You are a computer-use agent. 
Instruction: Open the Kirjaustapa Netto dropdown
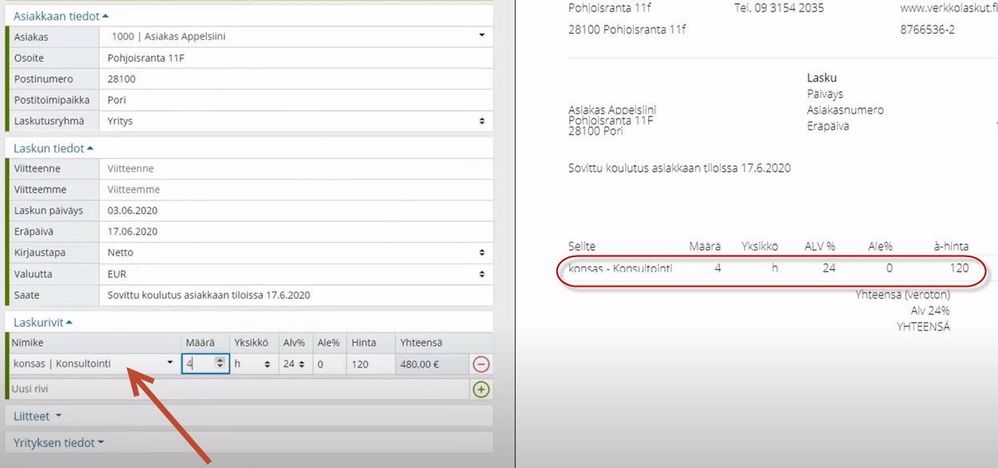tap(296, 253)
